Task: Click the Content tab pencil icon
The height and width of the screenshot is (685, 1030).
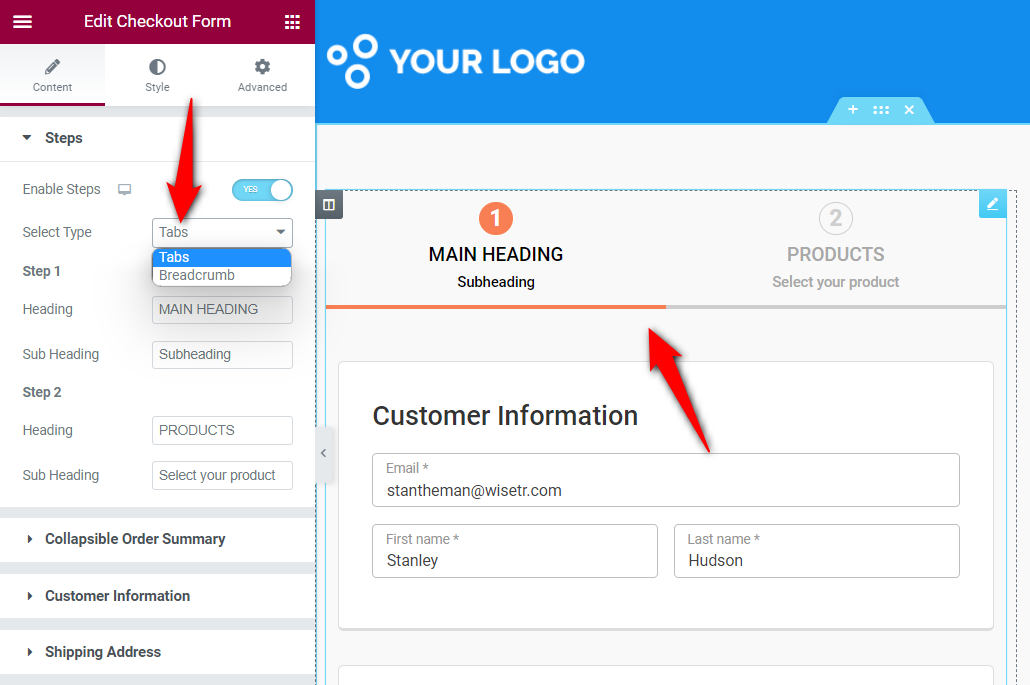Action: (x=53, y=66)
